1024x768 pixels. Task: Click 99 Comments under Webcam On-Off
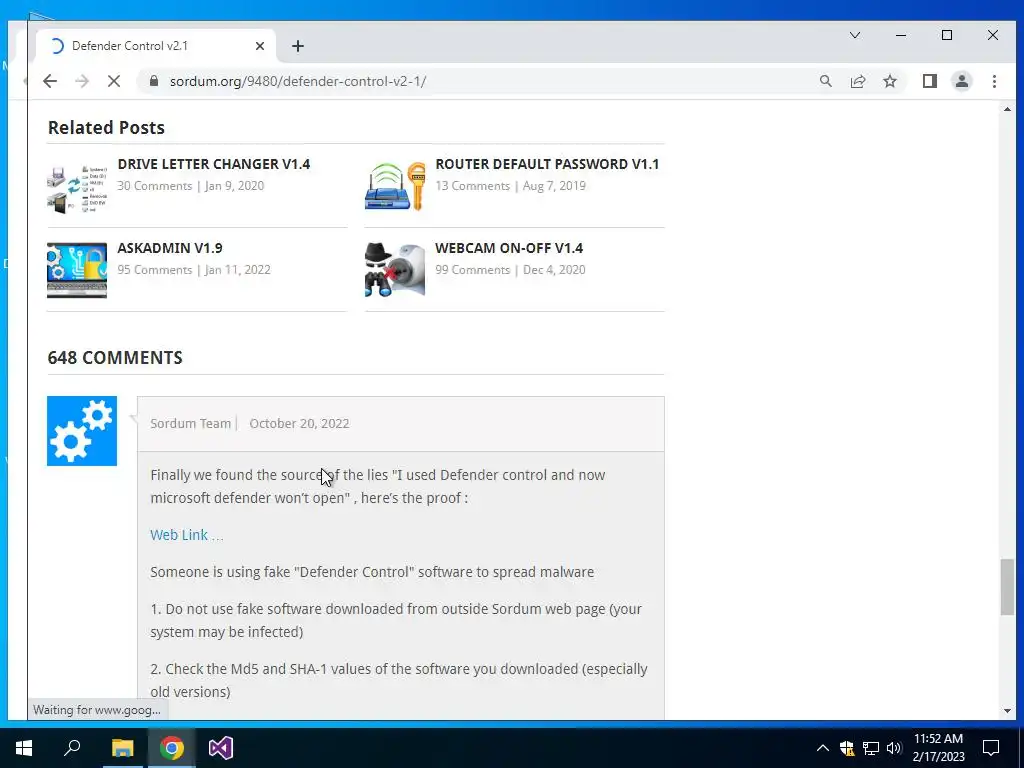pyautogui.click(x=472, y=270)
